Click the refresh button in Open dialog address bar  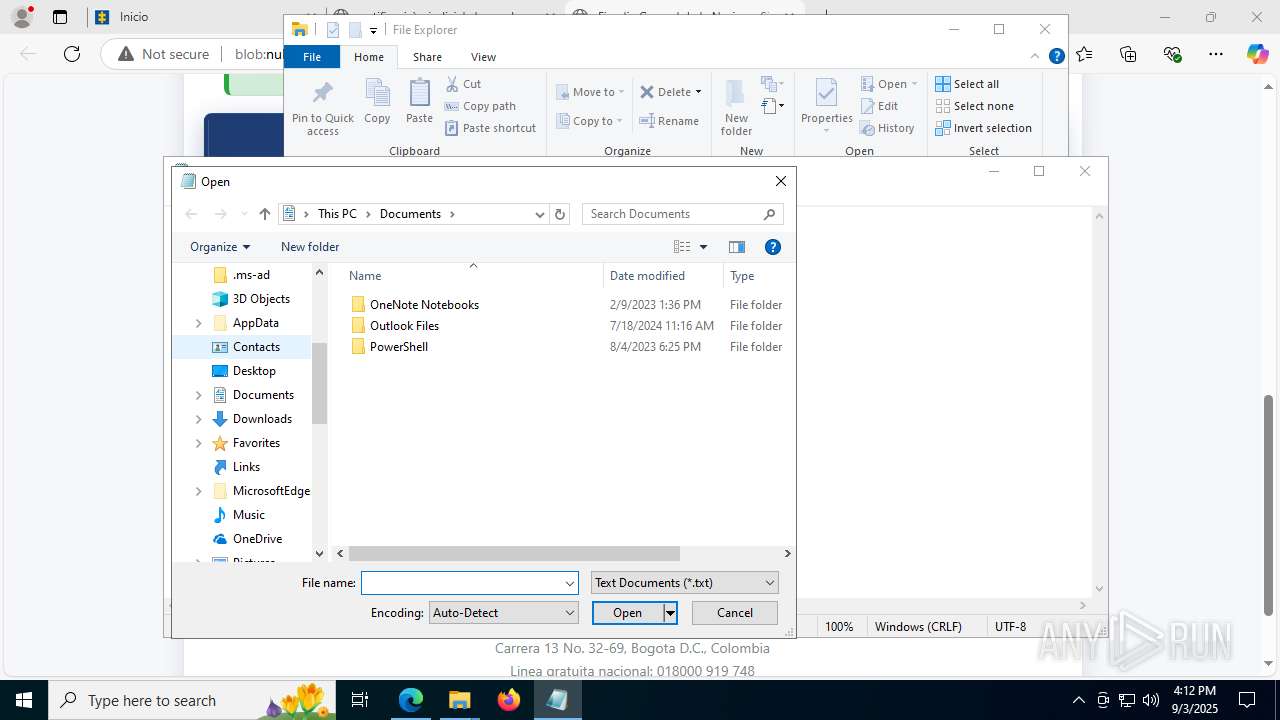coord(560,214)
